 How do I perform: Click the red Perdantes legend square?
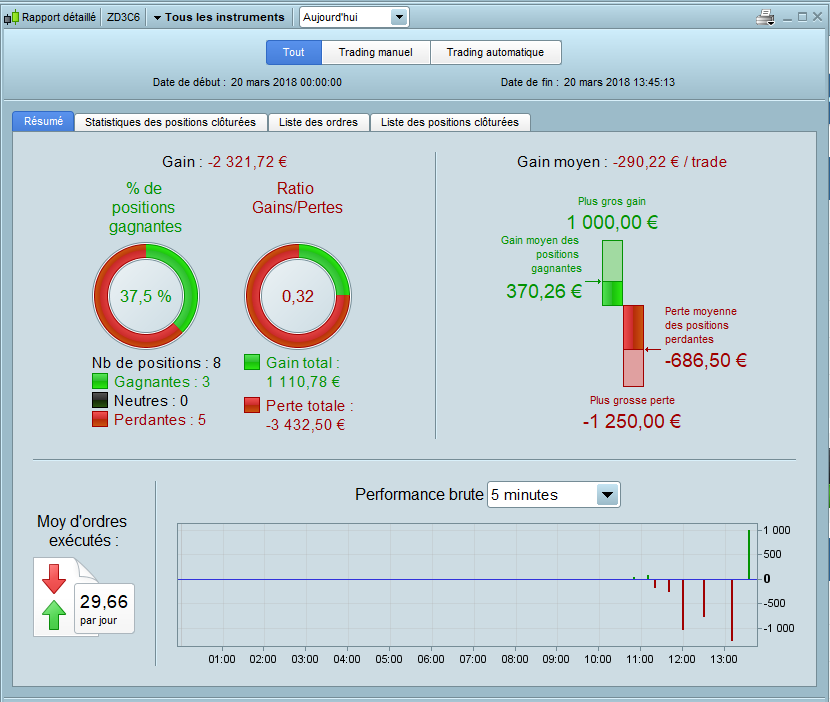click(x=100, y=420)
